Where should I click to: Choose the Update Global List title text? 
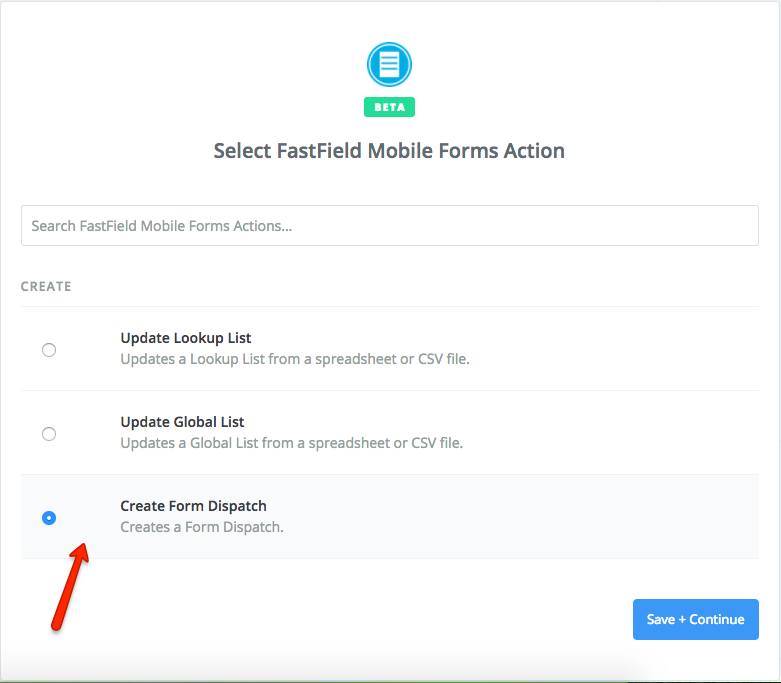(x=182, y=422)
